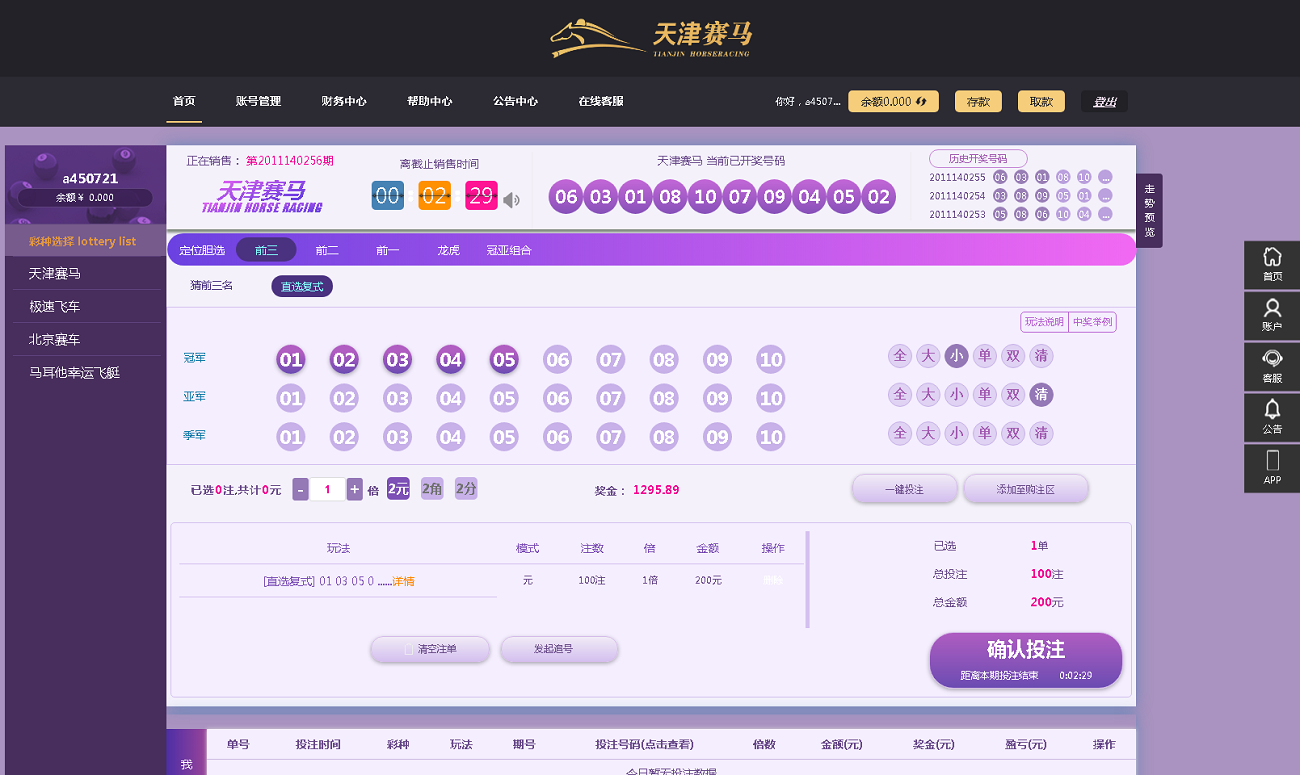
Task: Click the 天津赛马 horse logo at top
Action: [650, 39]
